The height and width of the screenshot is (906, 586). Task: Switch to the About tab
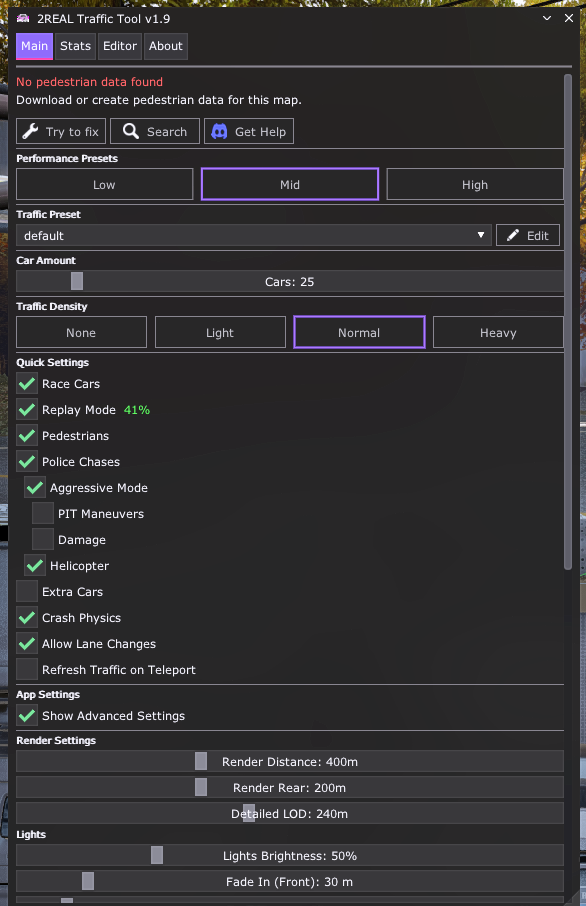(165, 46)
